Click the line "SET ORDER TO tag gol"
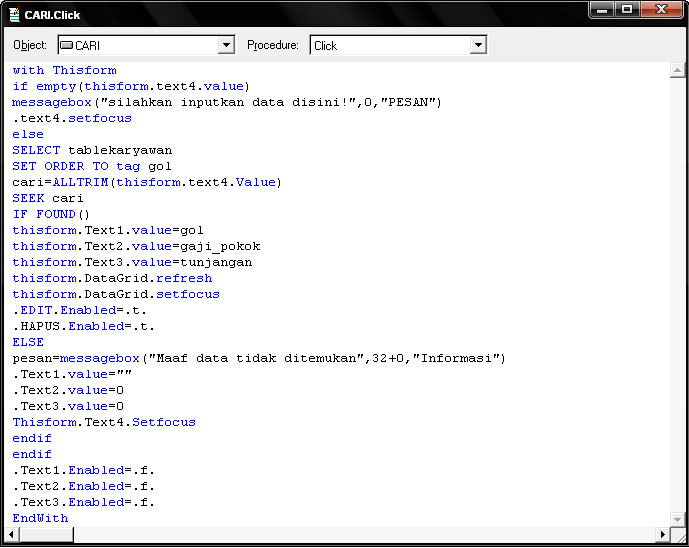This screenshot has width=689, height=548. 91,166
